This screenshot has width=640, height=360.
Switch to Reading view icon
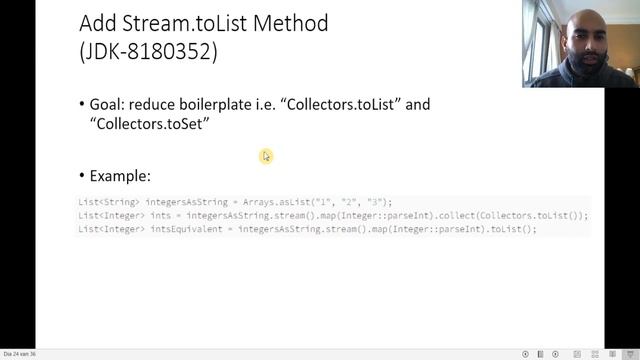pyautogui.click(x=612, y=354)
